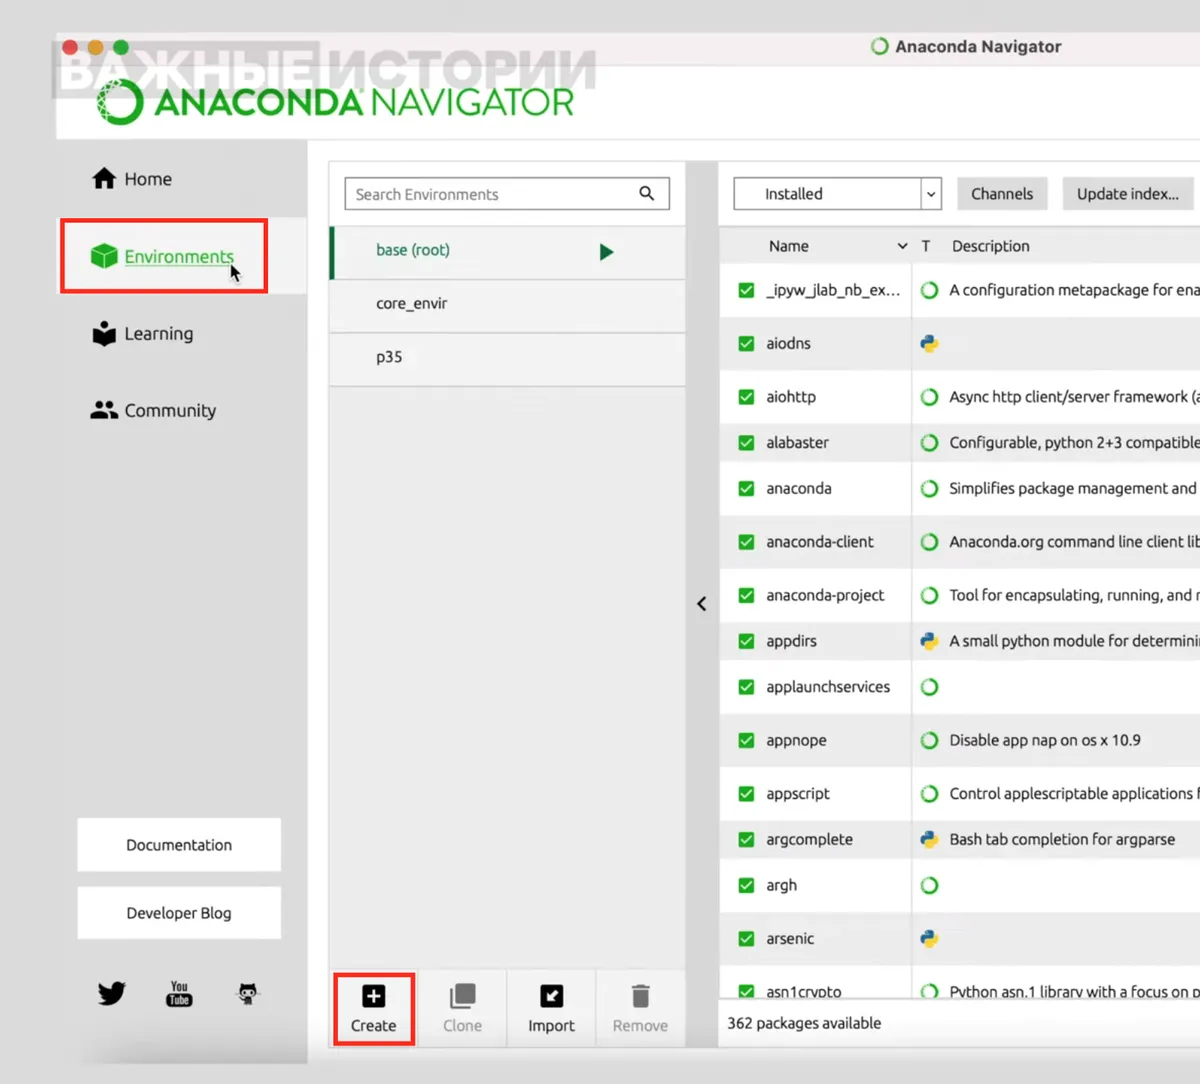1200x1084 pixels.
Task: Toggle the appscript package checkbox
Action: click(x=746, y=794)
